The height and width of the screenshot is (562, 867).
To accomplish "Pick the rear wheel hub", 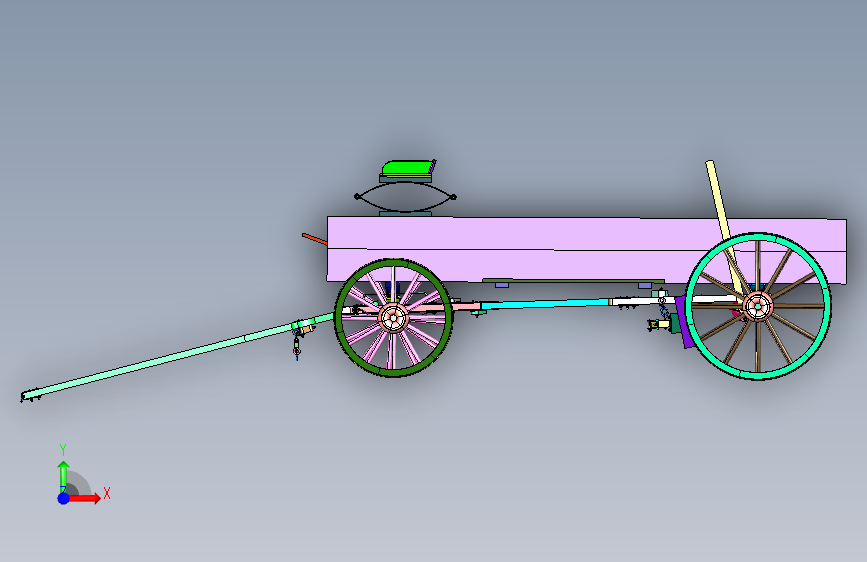I will click(x=758, y=306).
